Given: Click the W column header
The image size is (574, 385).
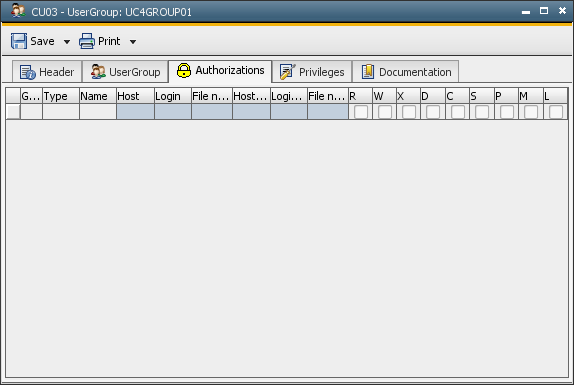Looking at the screenshot, I should pyautogui.click(x=384, y=96).
